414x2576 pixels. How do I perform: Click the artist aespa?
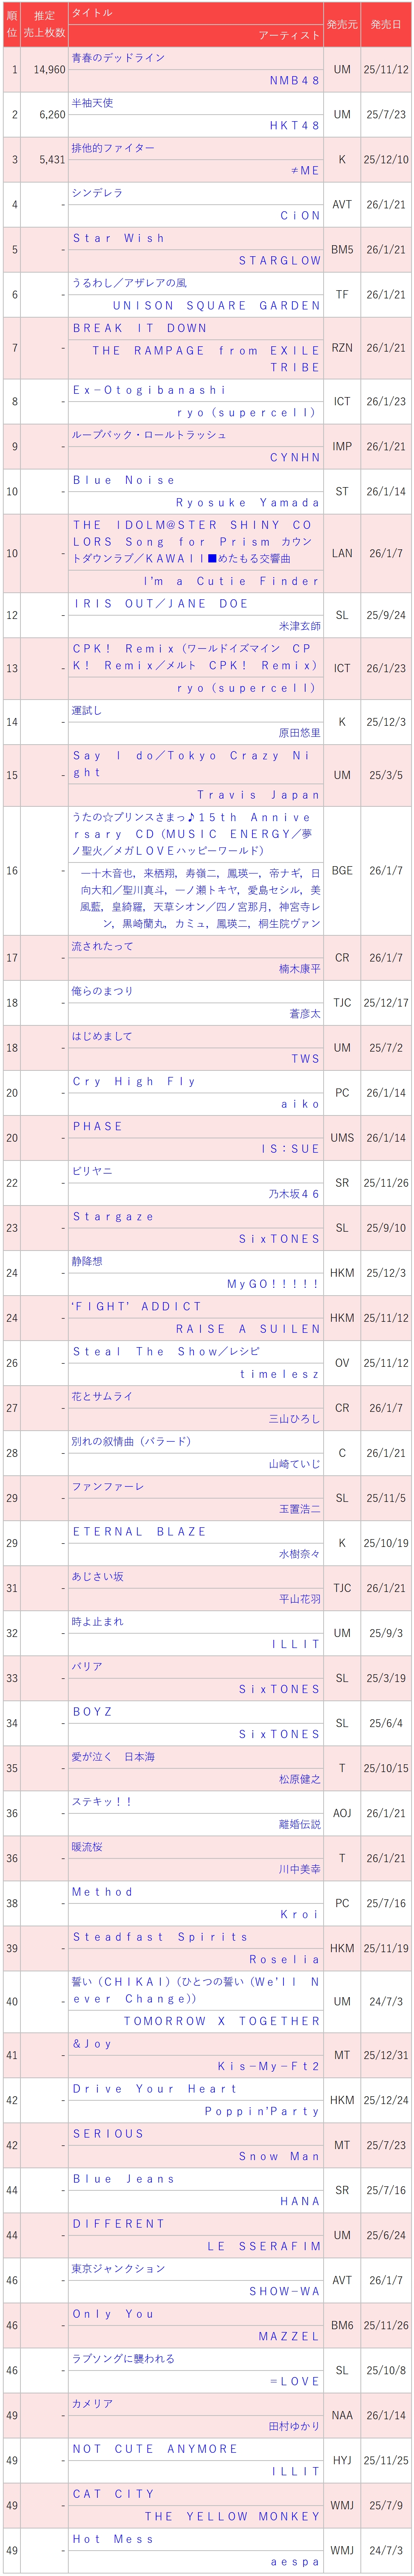[x=295, y=2562]
